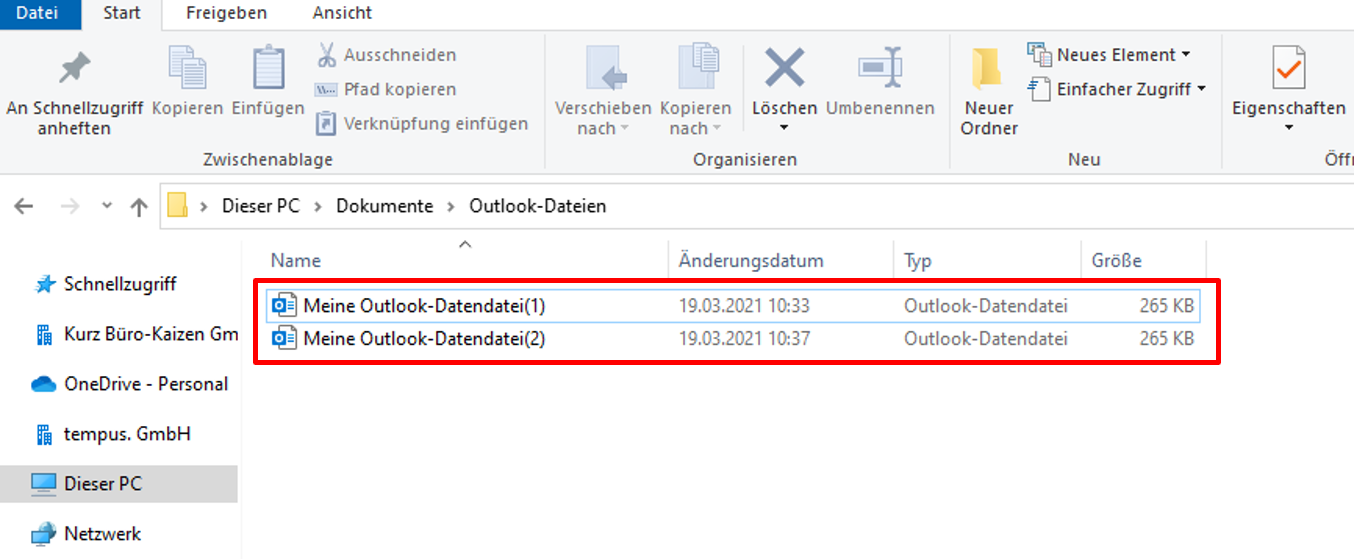Pin to Quick Access with An Schnellzugriff anheften
This screenshot has height=559, width=1354.
pos(74,92)
